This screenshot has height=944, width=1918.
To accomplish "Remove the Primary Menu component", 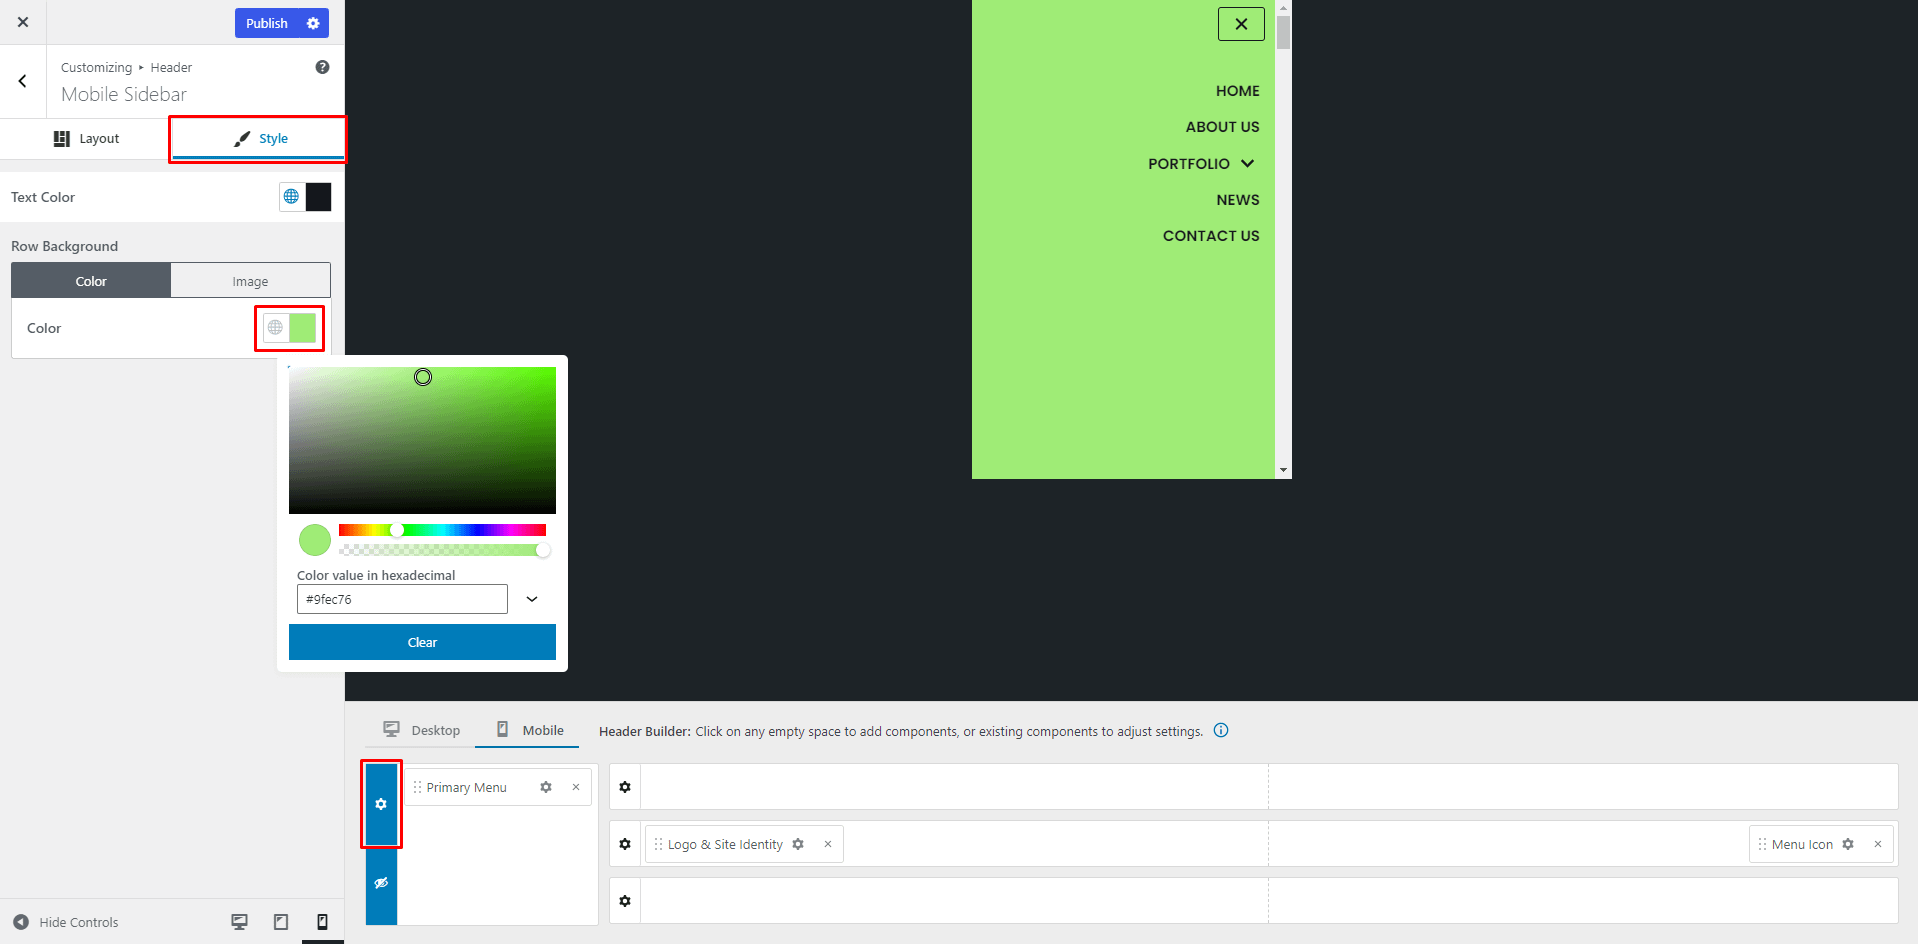I will click(x=576, y=787).
